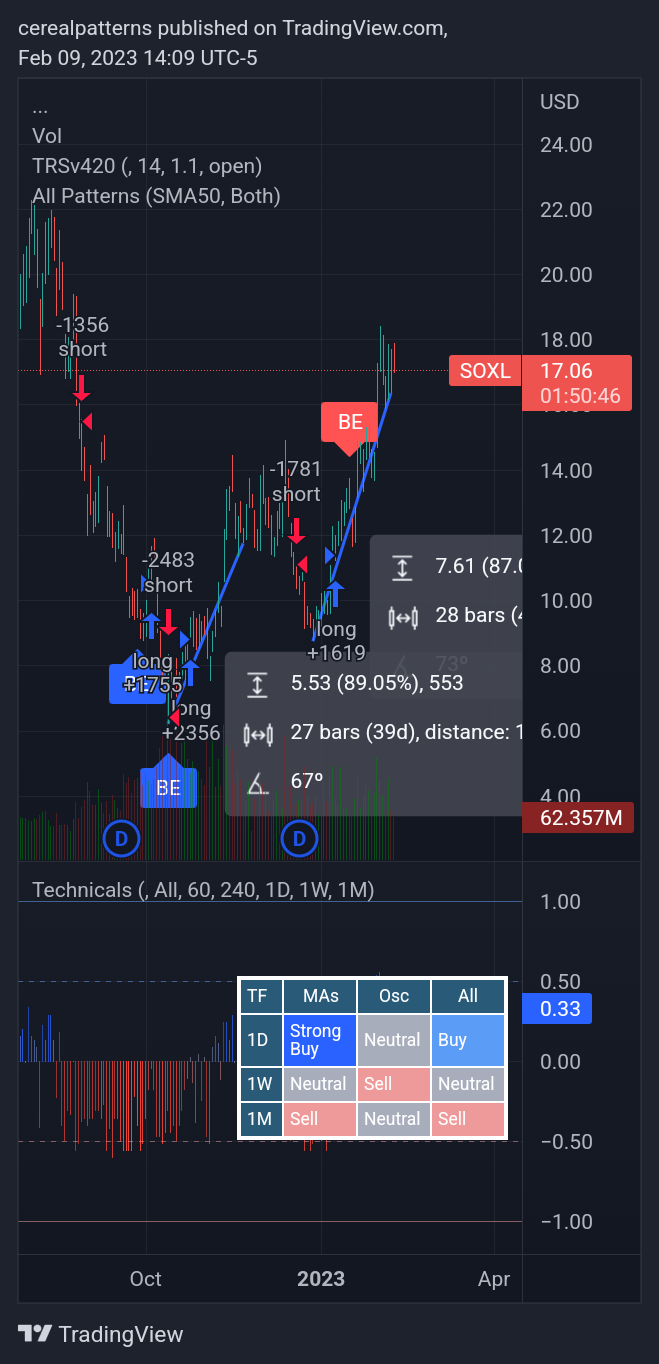Select the TRSv420 (, 14, 1.1, open) legend
This screenshot has width=659, height=1364.
pyautogui.click(x=147, y=166)
